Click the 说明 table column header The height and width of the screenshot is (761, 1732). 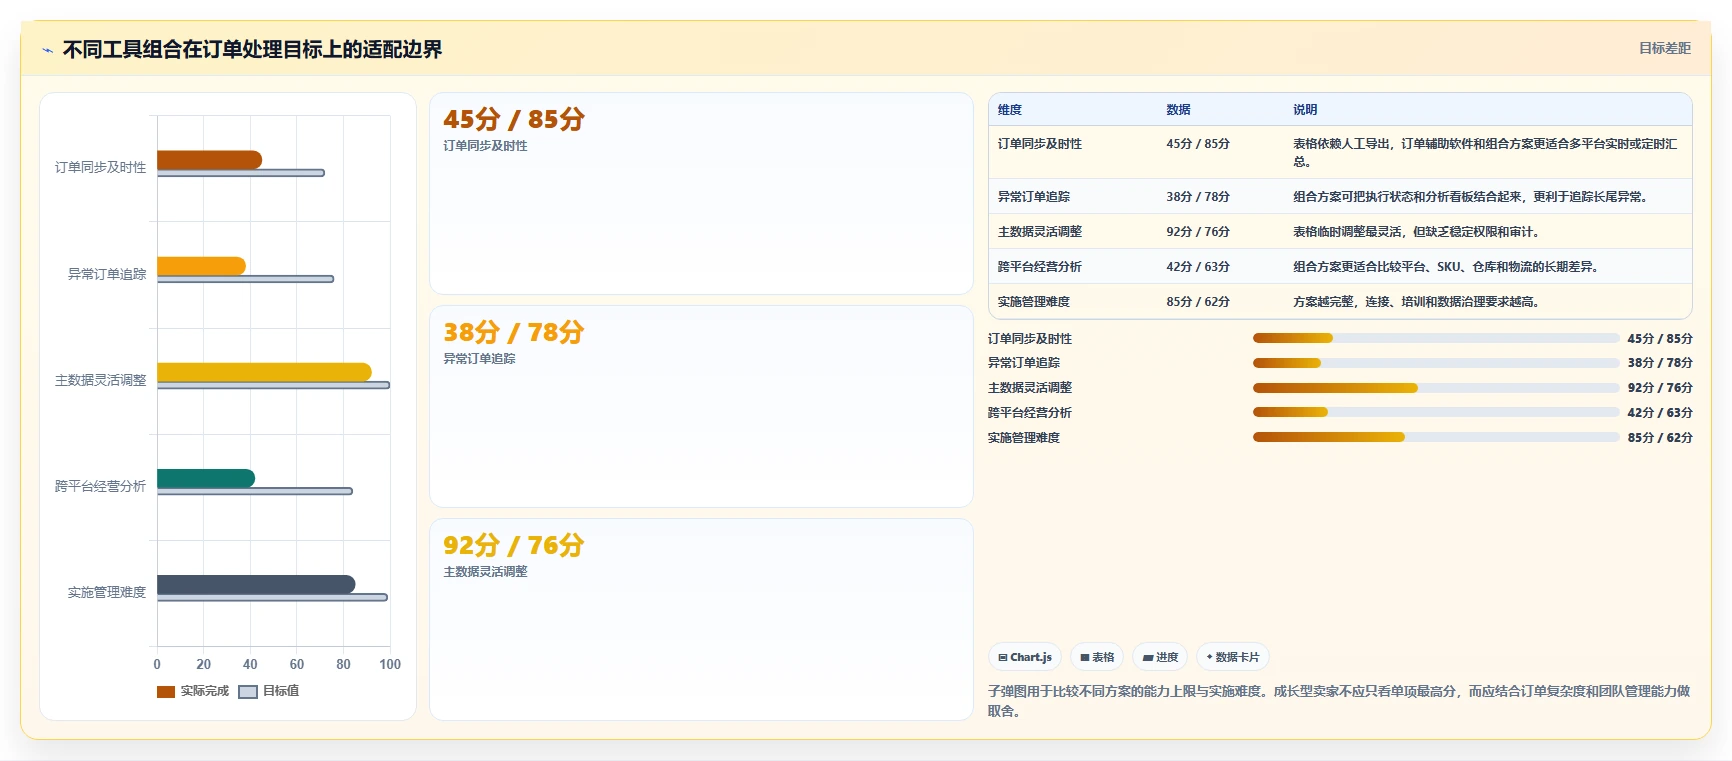coord(1305,110)
